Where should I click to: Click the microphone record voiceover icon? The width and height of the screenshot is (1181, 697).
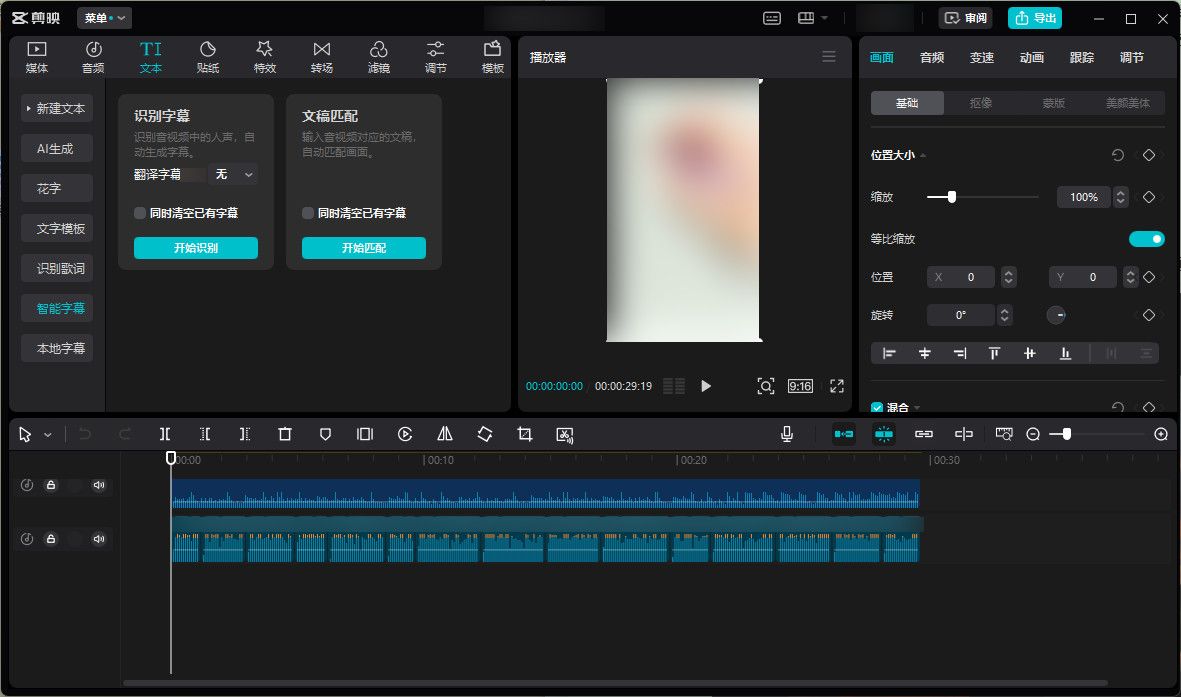pos(787,434)
